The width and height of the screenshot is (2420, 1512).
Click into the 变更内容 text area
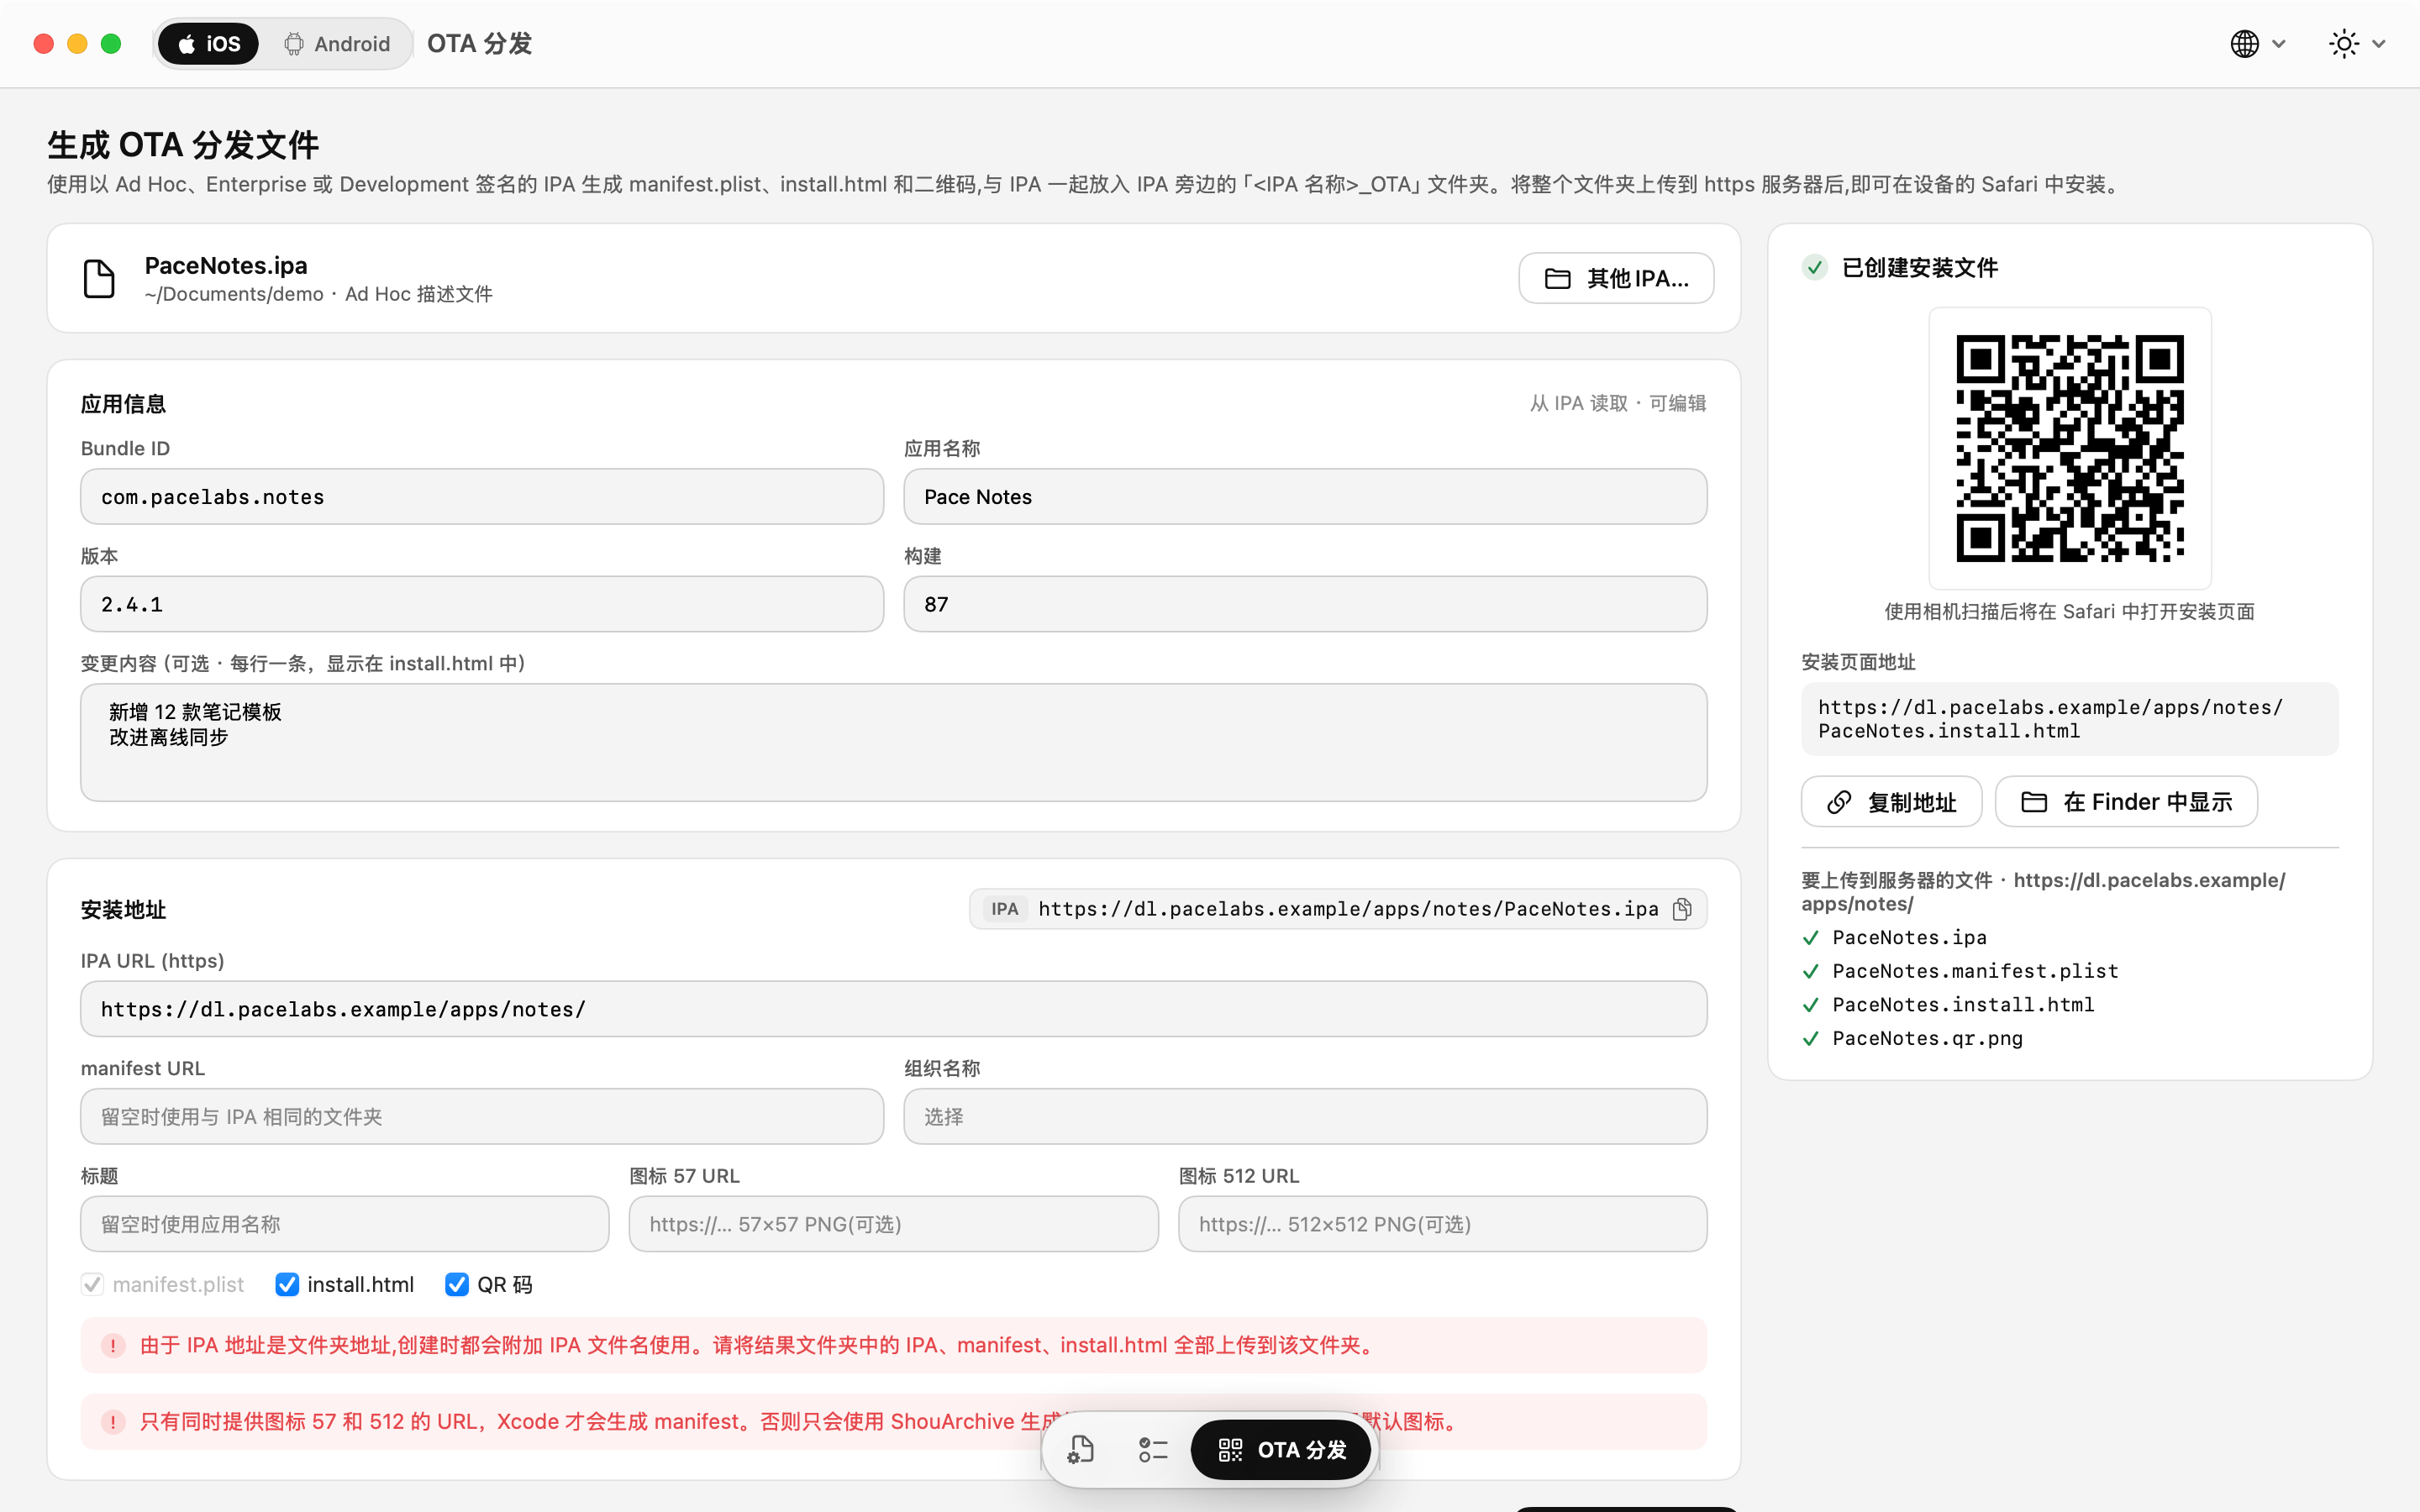pyautogui.click(x=894, y=742)
